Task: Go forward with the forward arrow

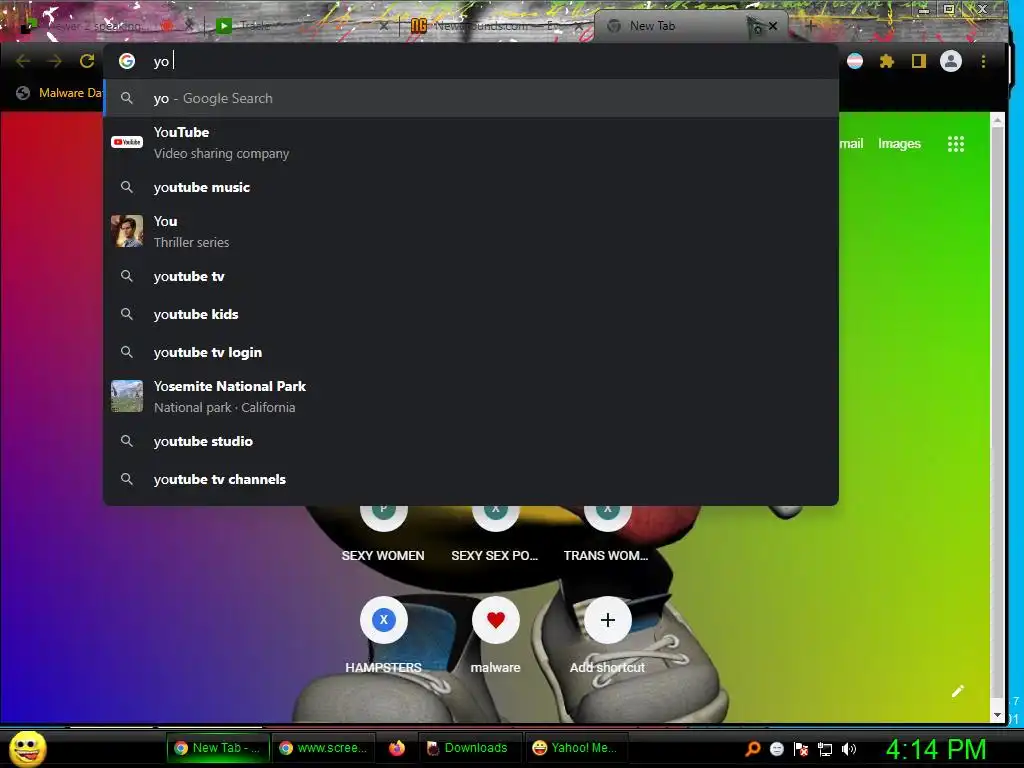Action: [55, 61]
